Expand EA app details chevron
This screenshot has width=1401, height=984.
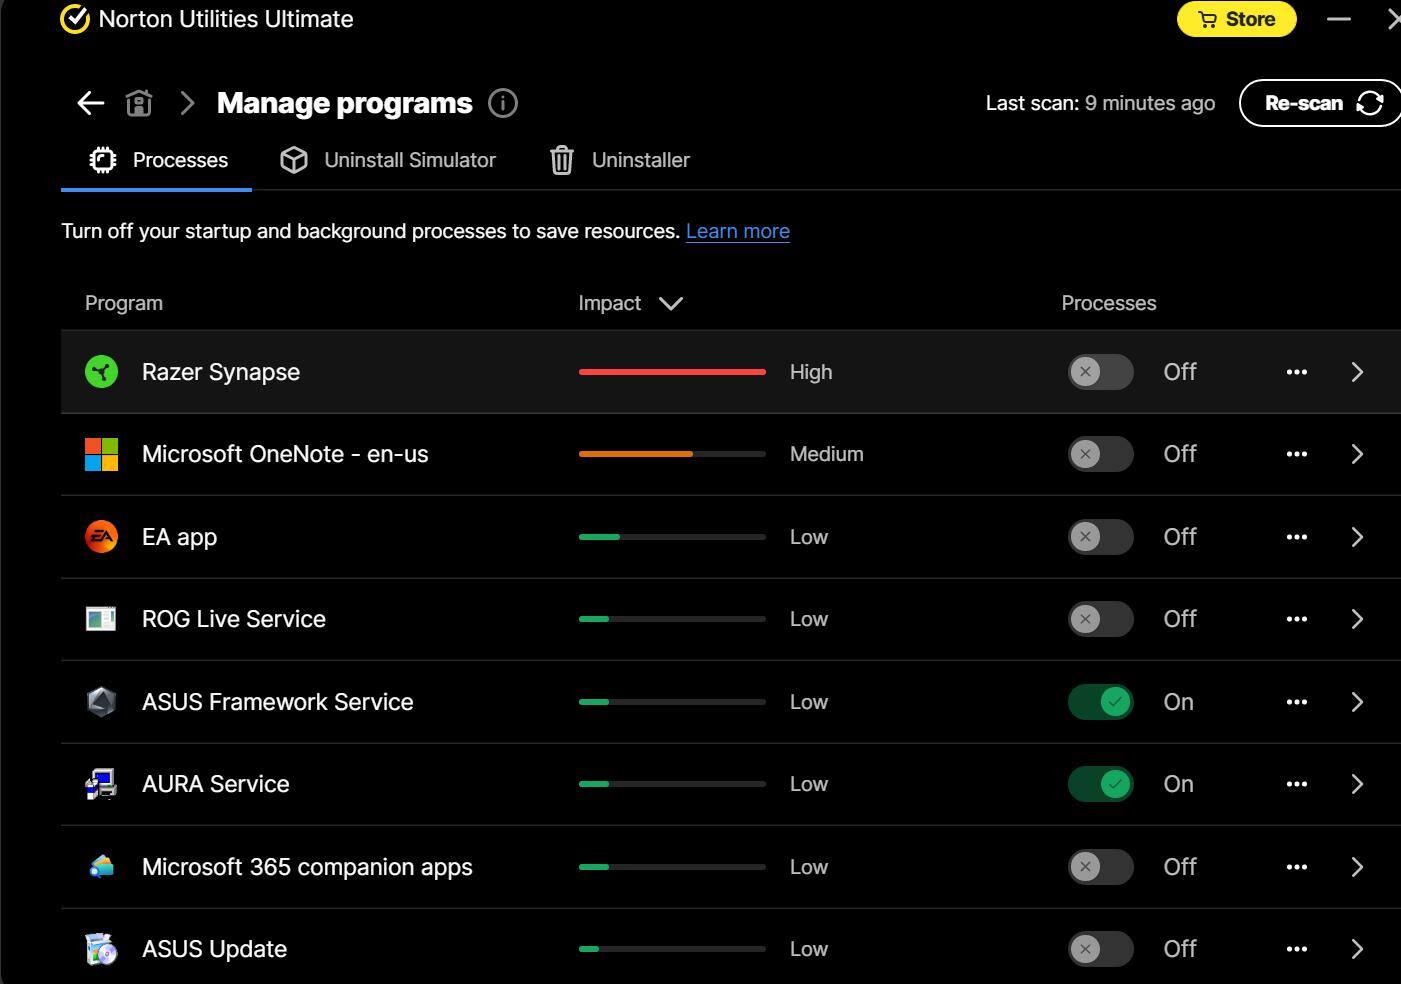coord(1357,537)
